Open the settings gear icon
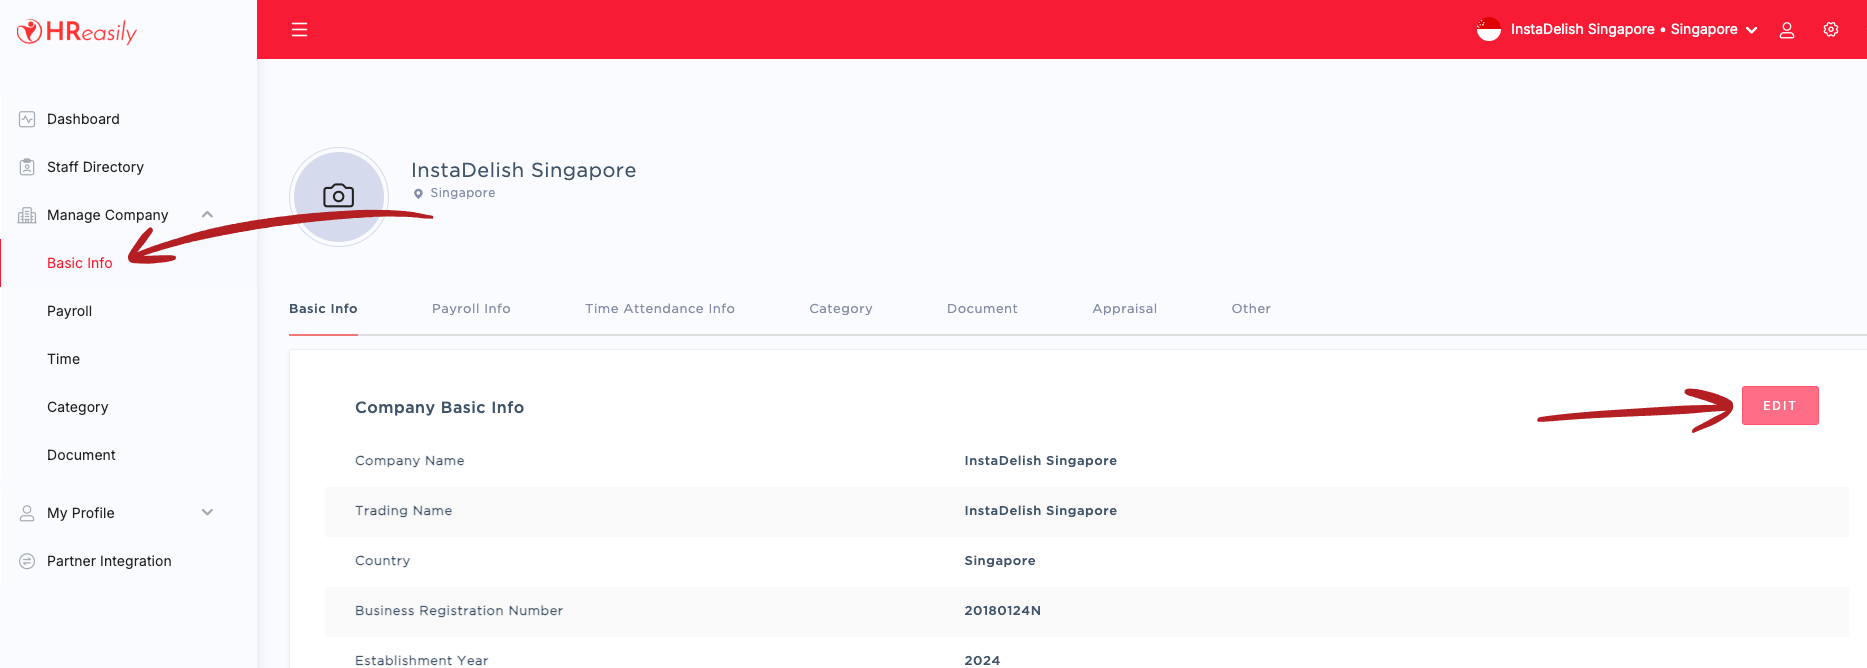The width and height of the screenshot is (1867, 668). (x=1831, y=30)
